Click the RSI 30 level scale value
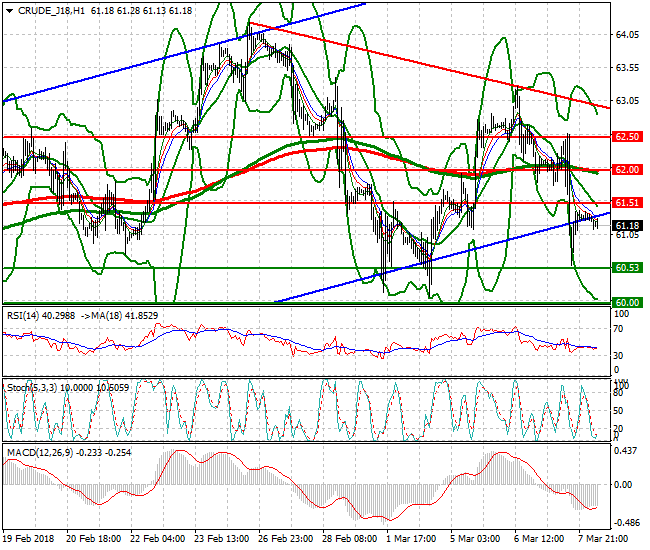This screenshot has width=650, height=550. coord(618,356)
